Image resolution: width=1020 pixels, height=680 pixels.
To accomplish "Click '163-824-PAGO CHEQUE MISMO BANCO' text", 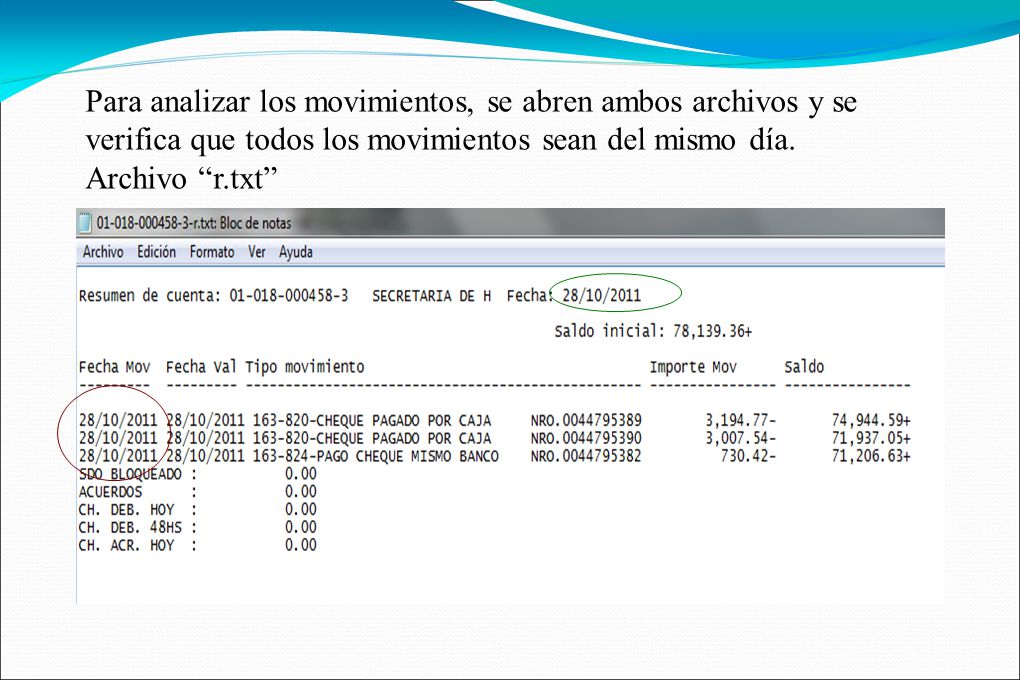I will click(376, 456).
